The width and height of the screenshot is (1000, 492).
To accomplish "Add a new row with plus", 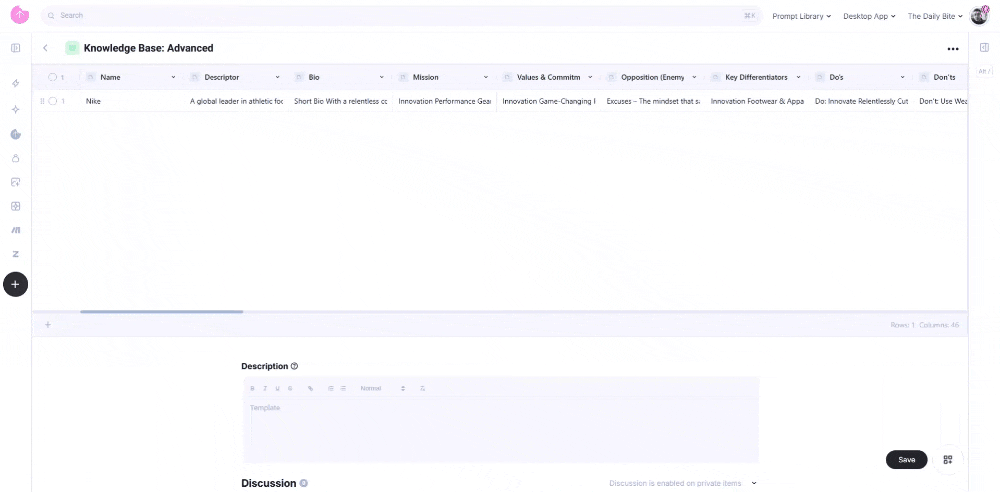I will (47, 325).
